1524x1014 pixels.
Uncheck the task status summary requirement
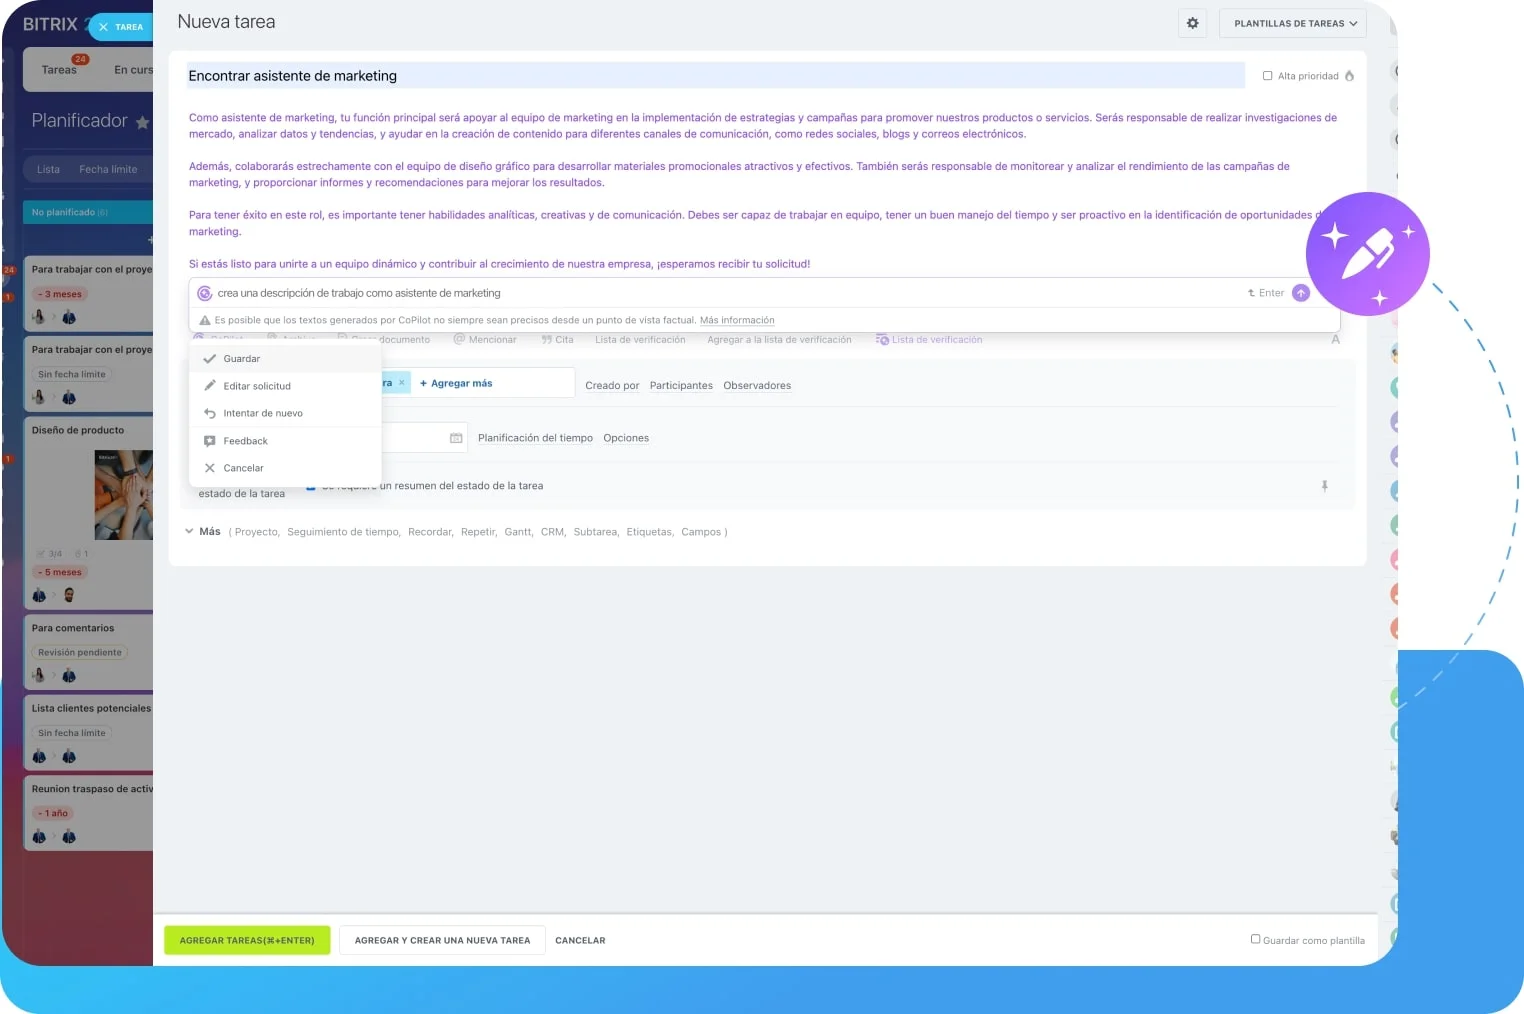pos(313,485)
